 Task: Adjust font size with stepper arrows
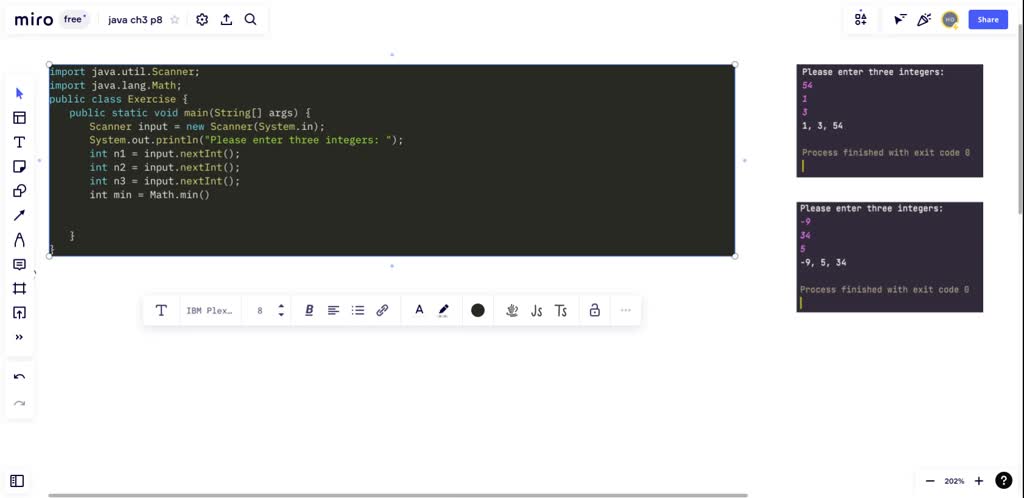281,311
